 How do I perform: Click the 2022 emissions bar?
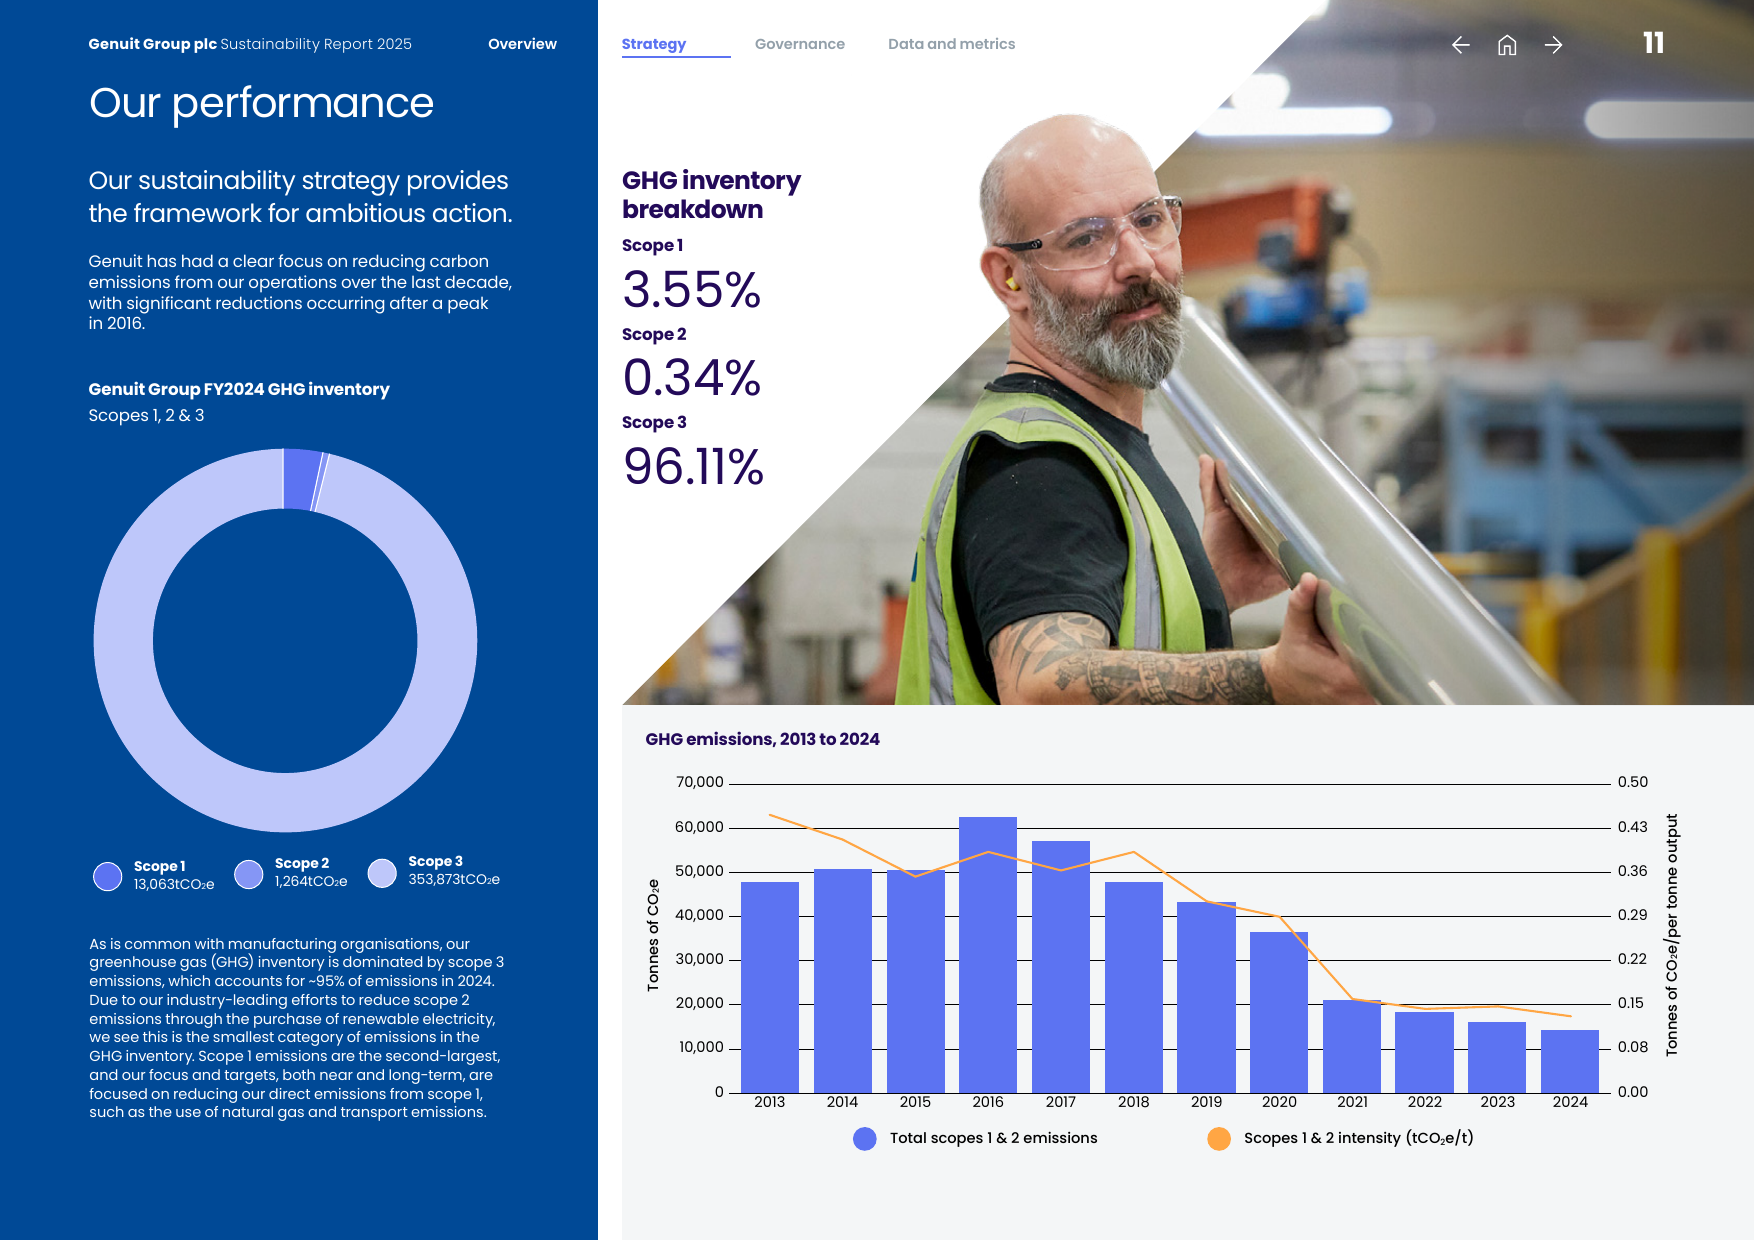point(1424,1052)
